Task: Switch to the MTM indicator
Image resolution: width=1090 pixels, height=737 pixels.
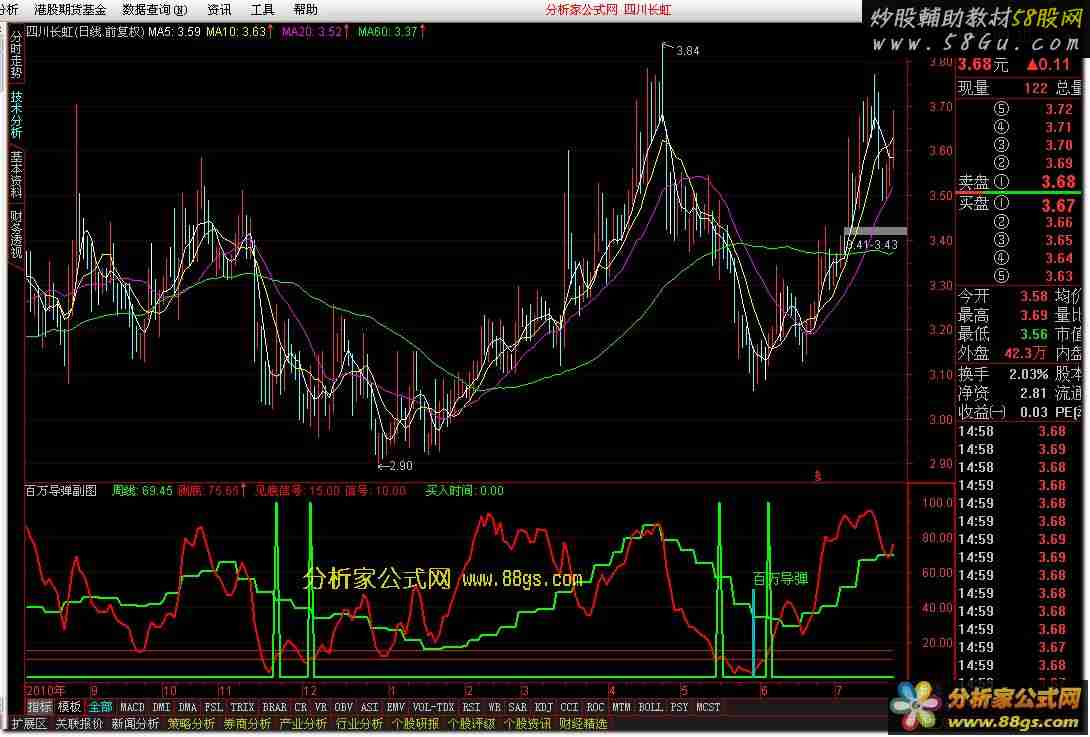Action: (621, 707)
